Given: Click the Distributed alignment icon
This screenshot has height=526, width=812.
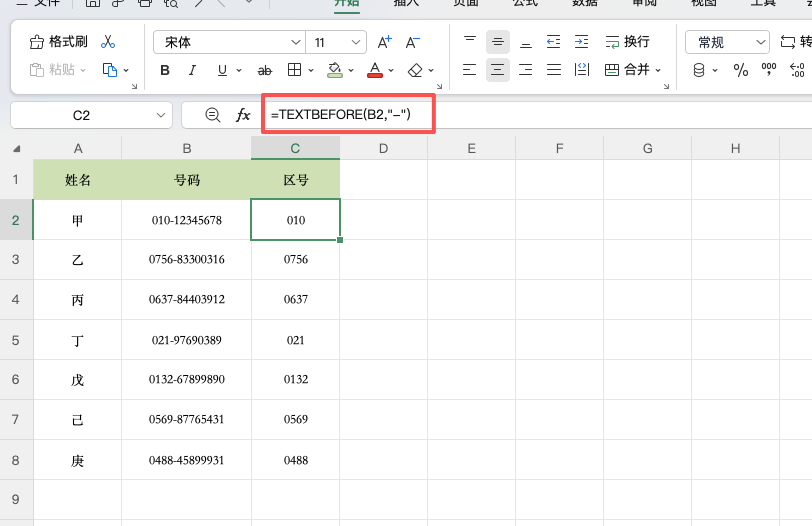Looking at the screenshot, I should (582, 69).
